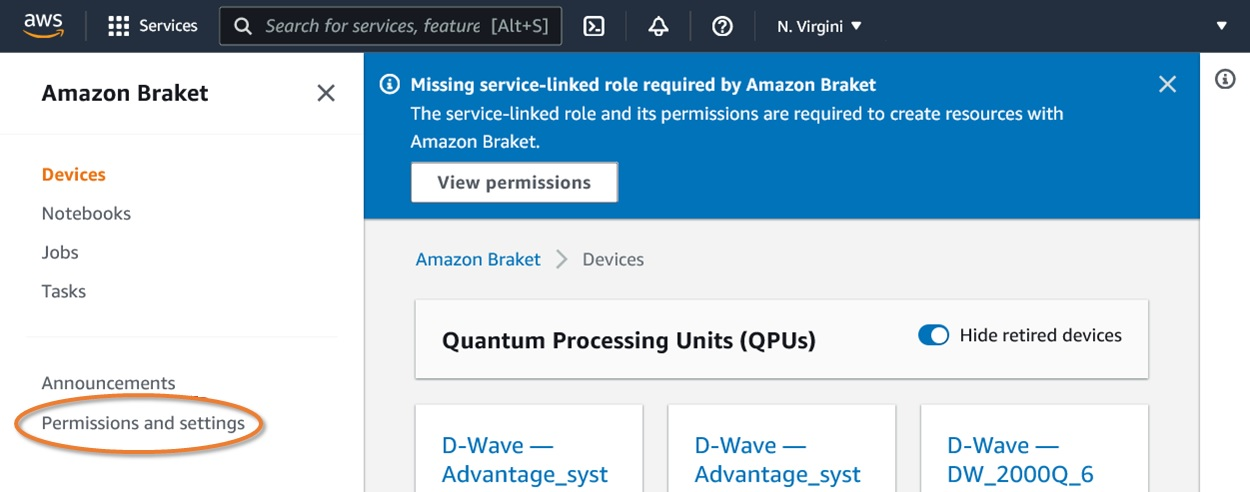Open Permissions and settings link

point(143,423)
